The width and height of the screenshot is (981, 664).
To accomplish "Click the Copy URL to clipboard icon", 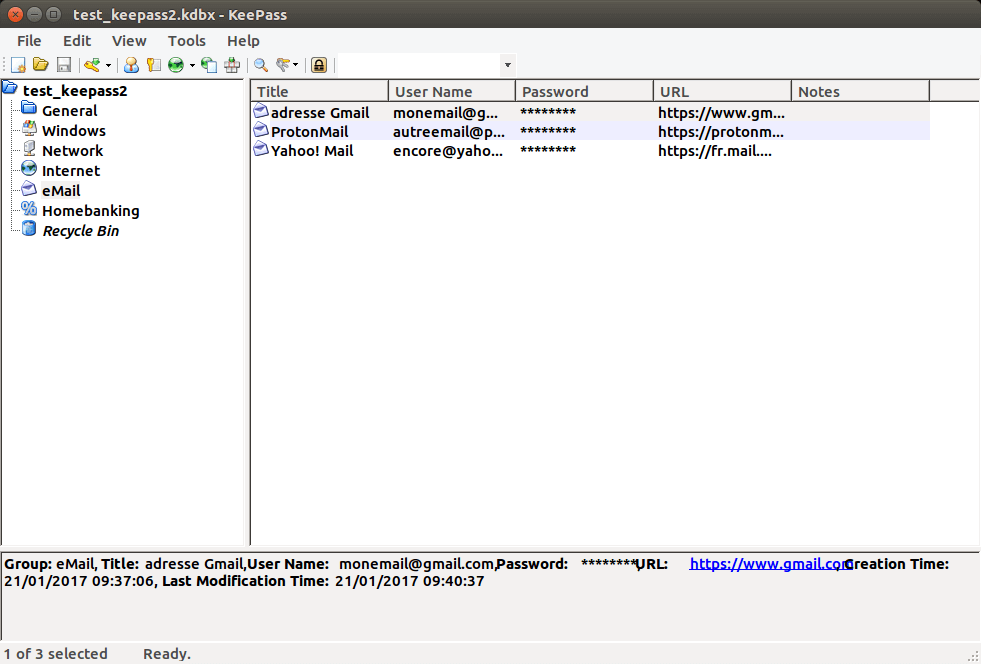I will [x=209, y=65].
